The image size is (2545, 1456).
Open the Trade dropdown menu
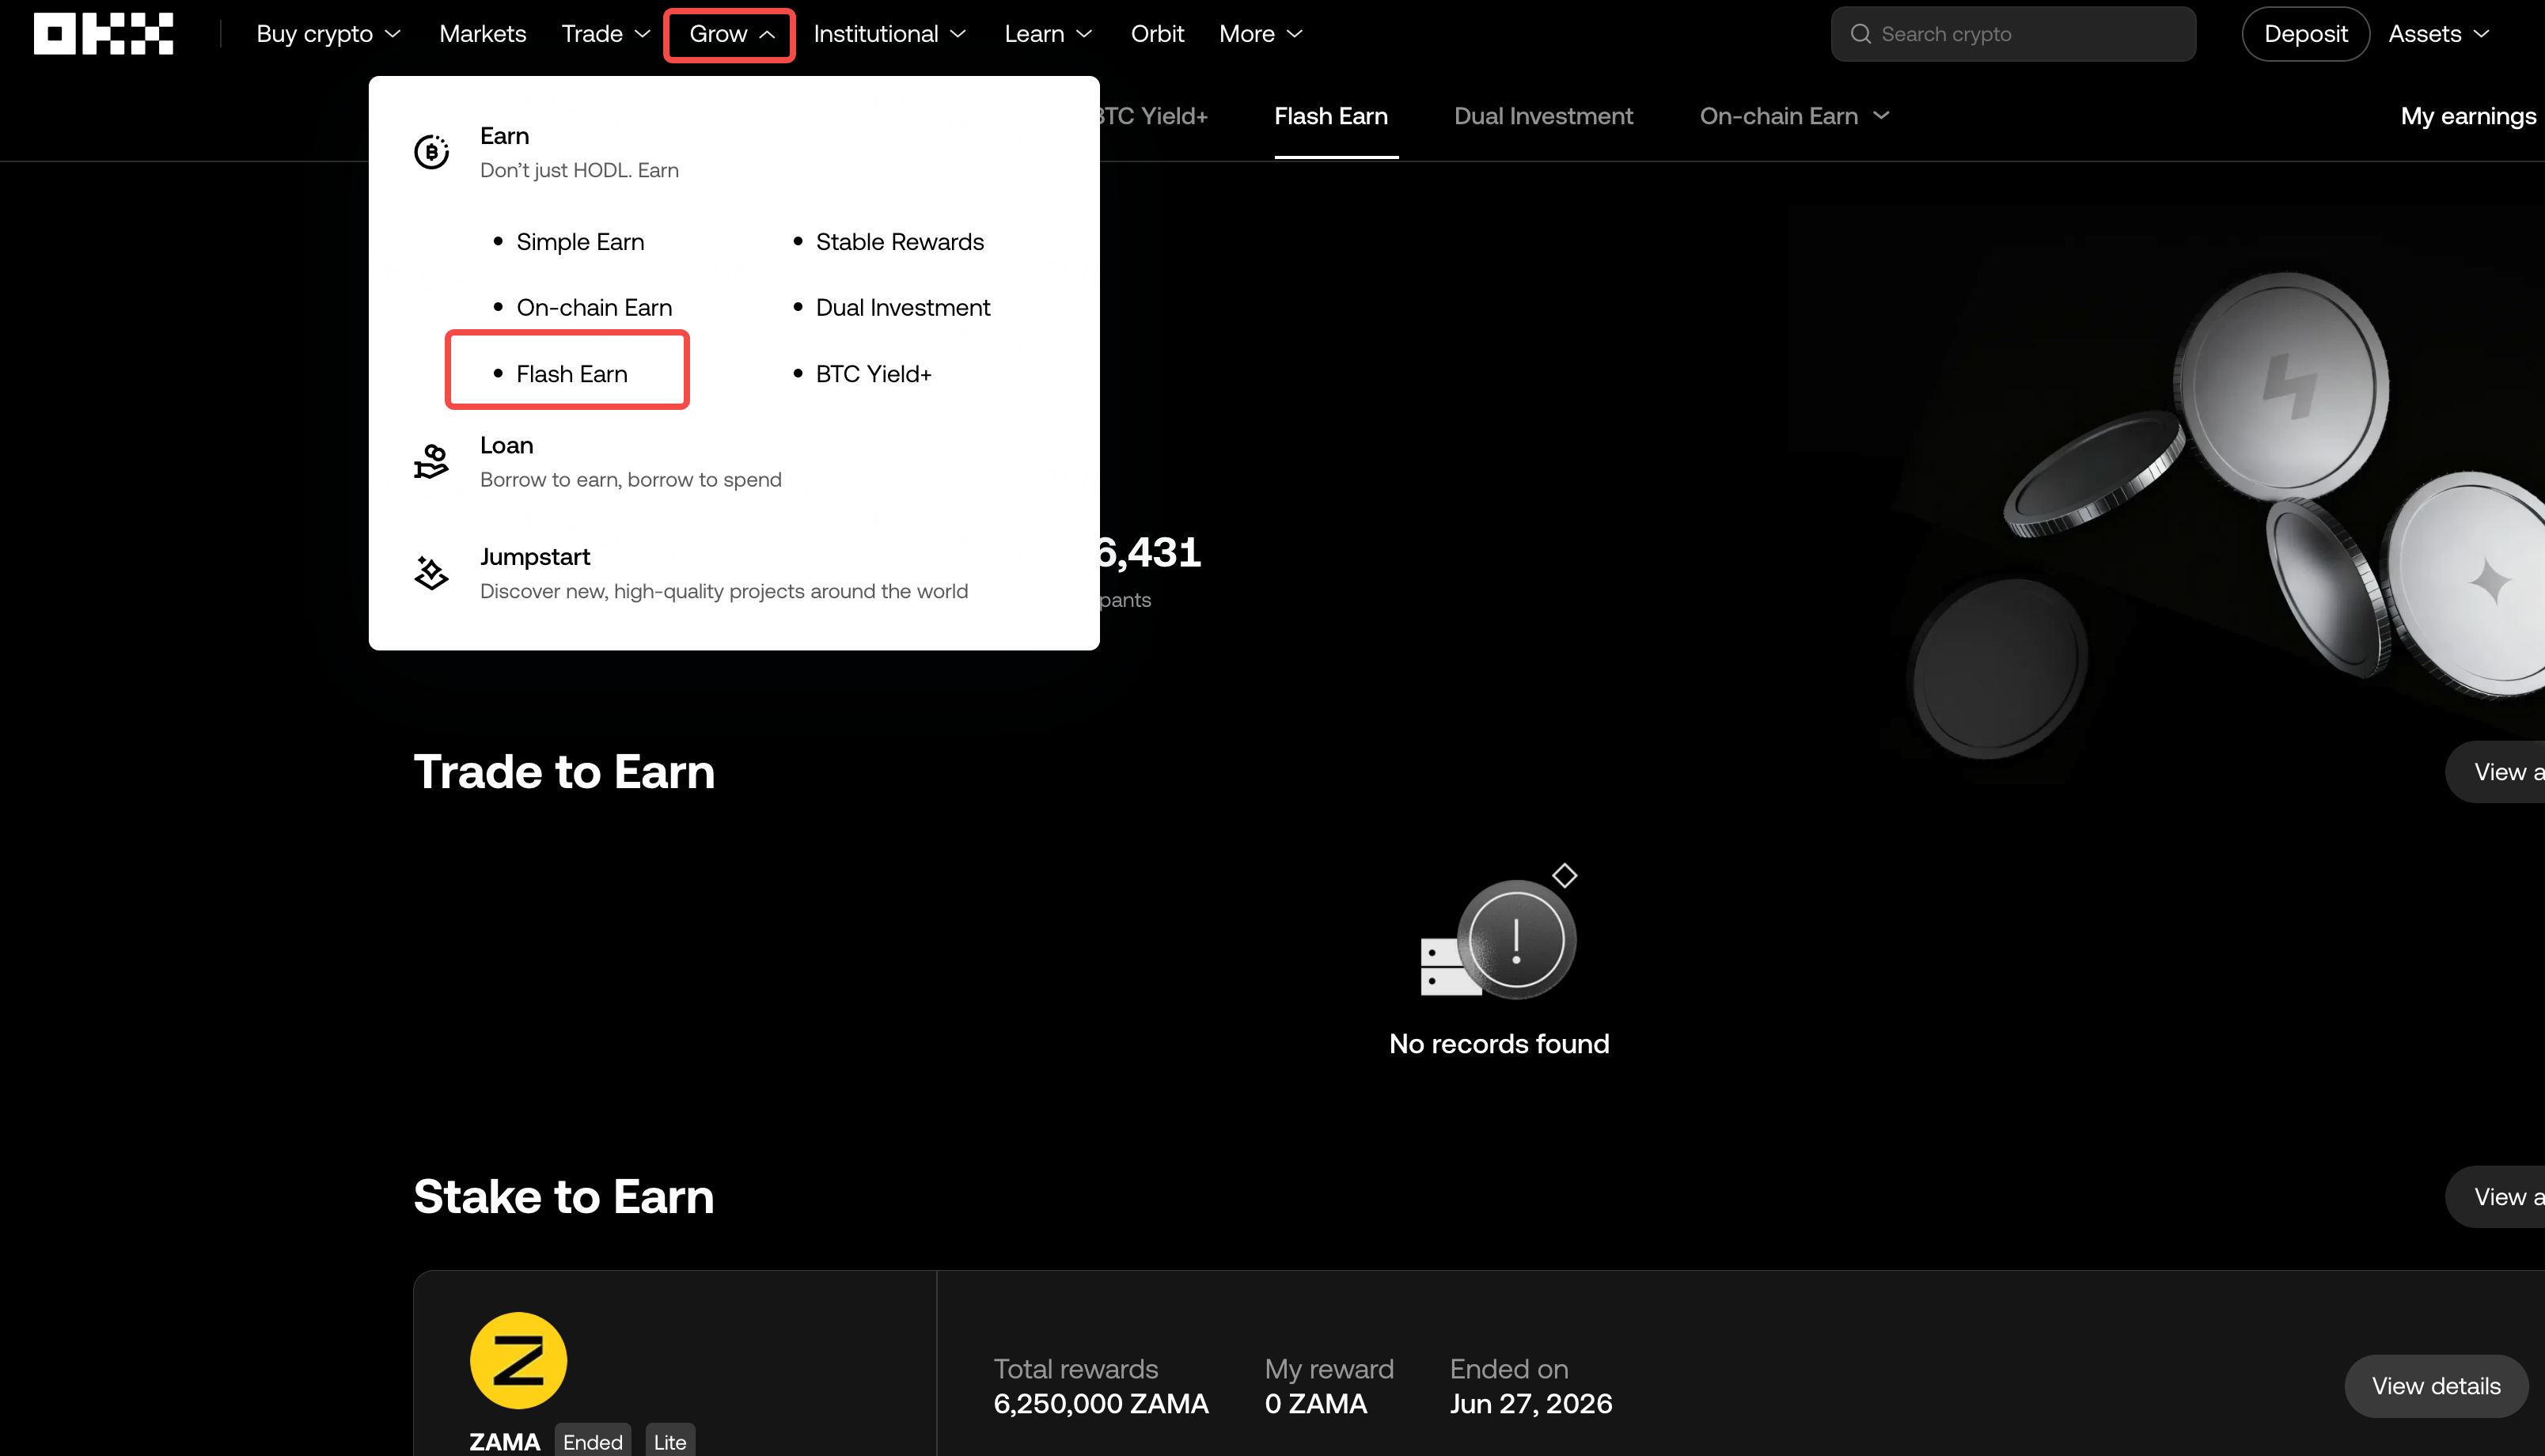606,34
